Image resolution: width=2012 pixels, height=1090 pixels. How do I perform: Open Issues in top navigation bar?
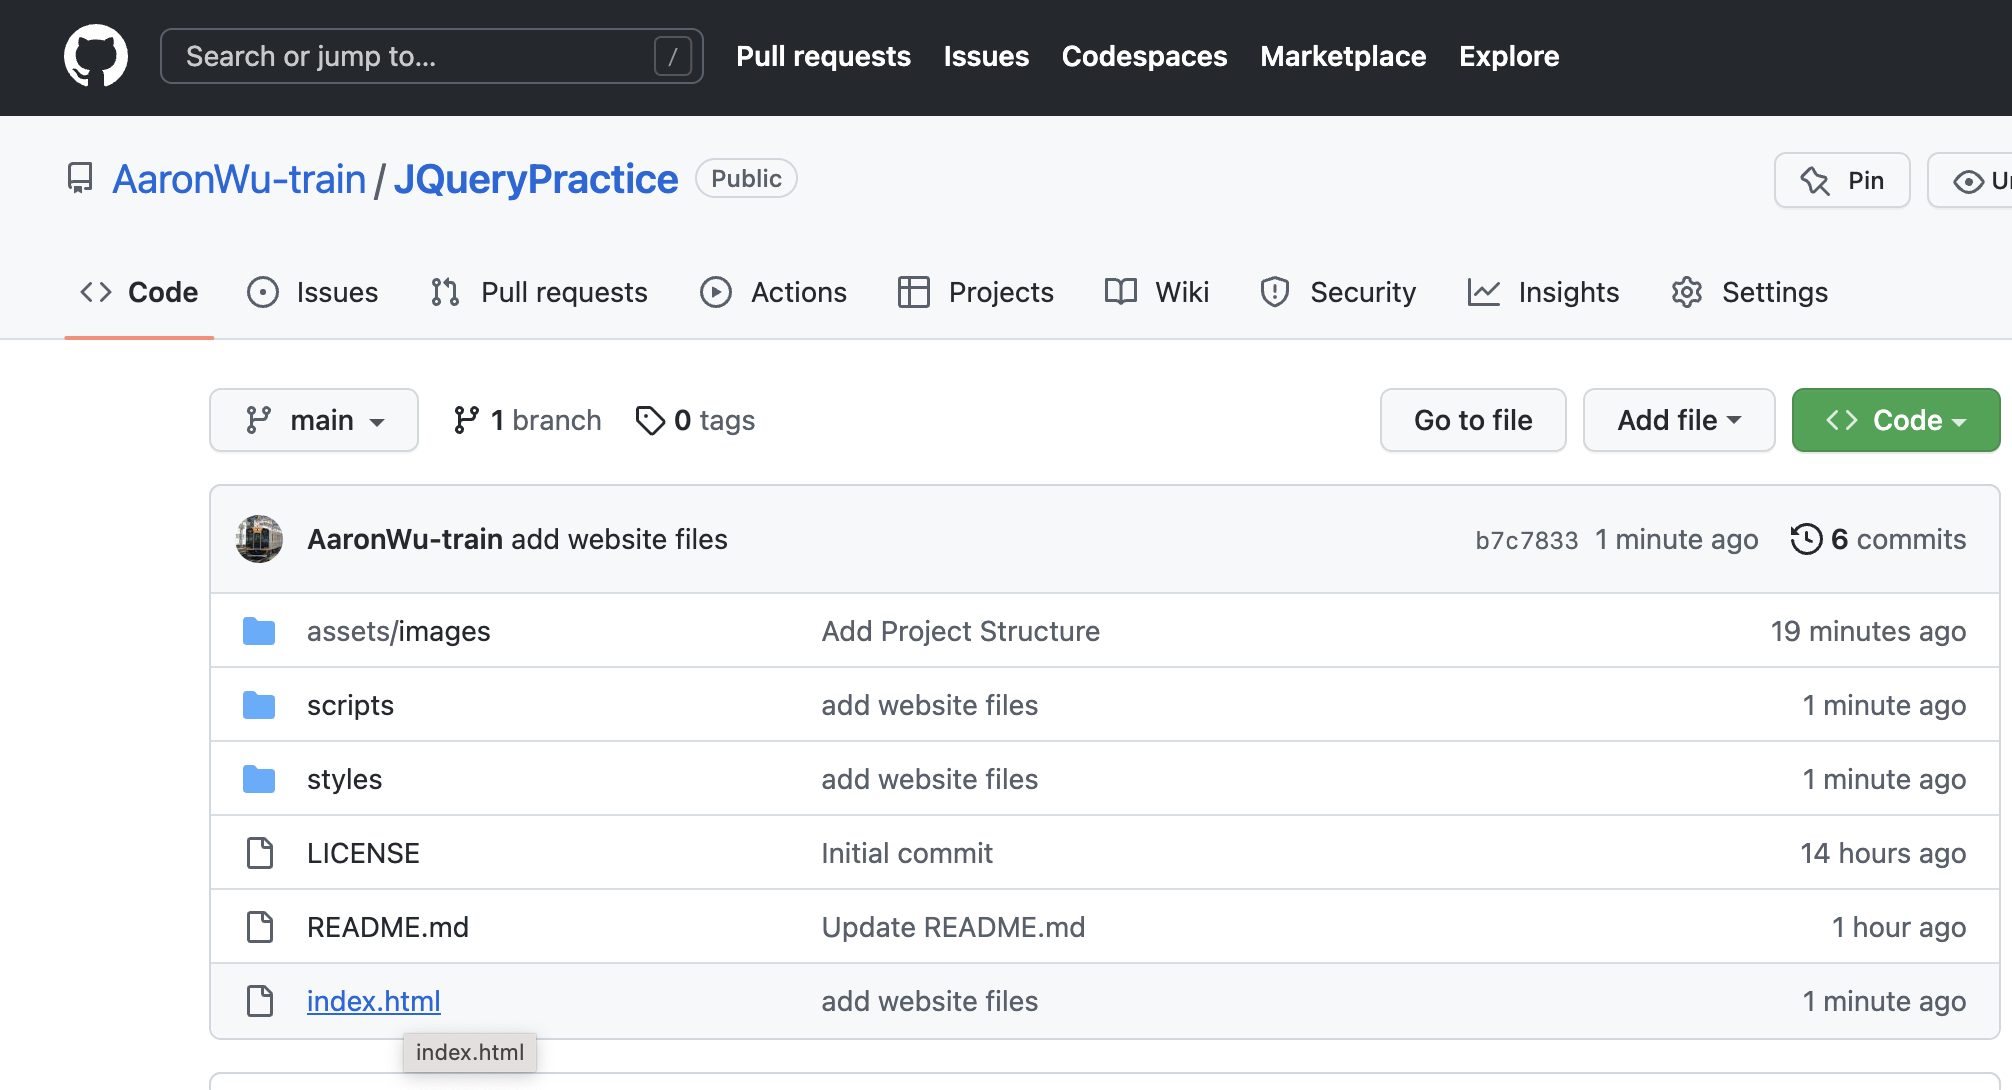point(986,56)
